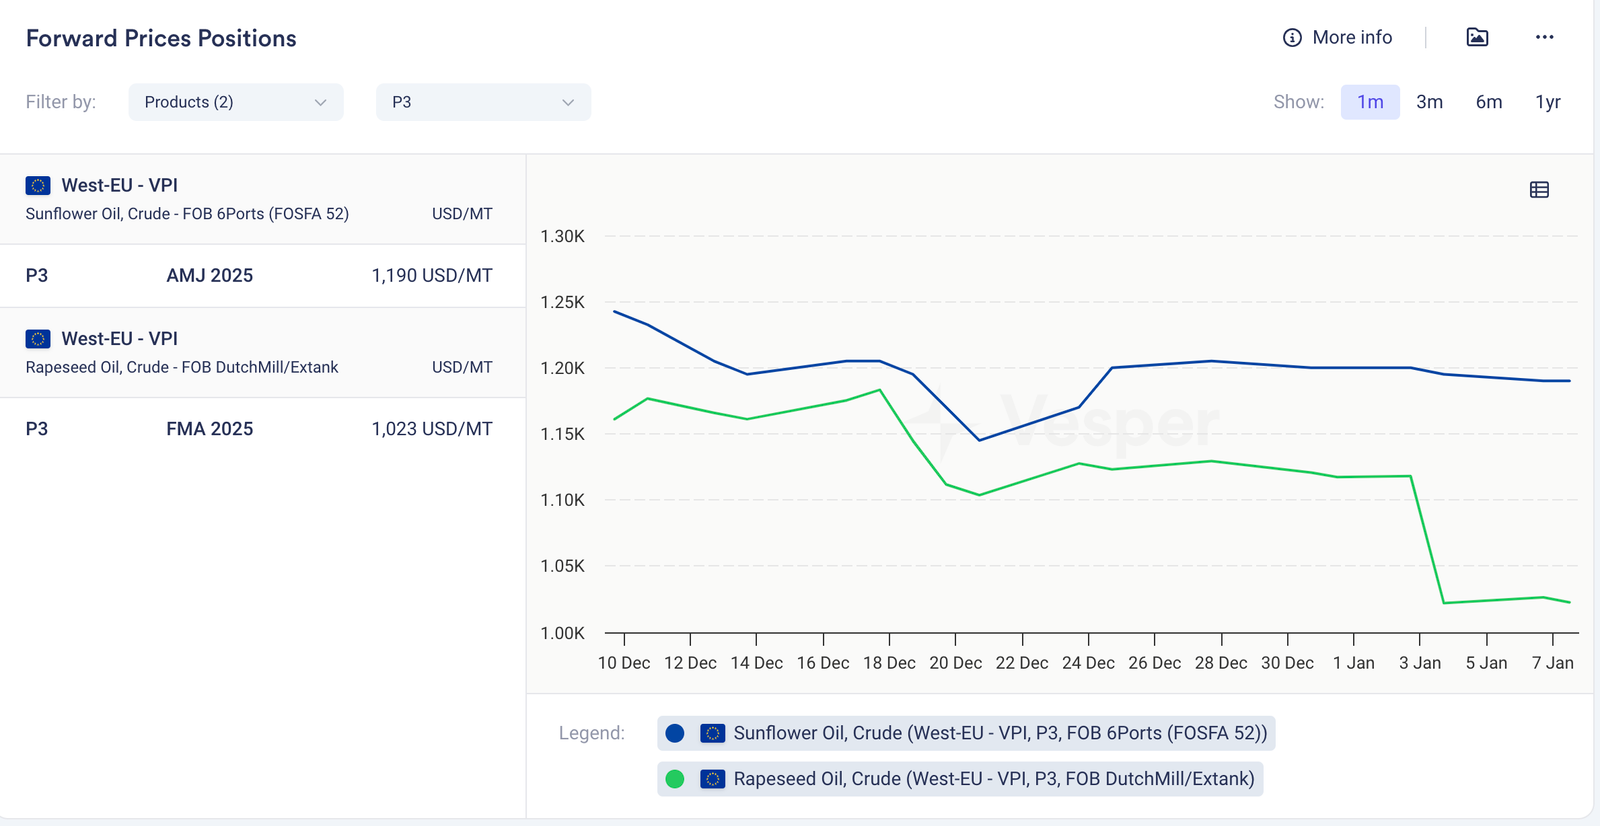This screenshot has height=826, width=1600.
Task: Open the Products (2) filter dropdown
Action: [x=235, y=102]
